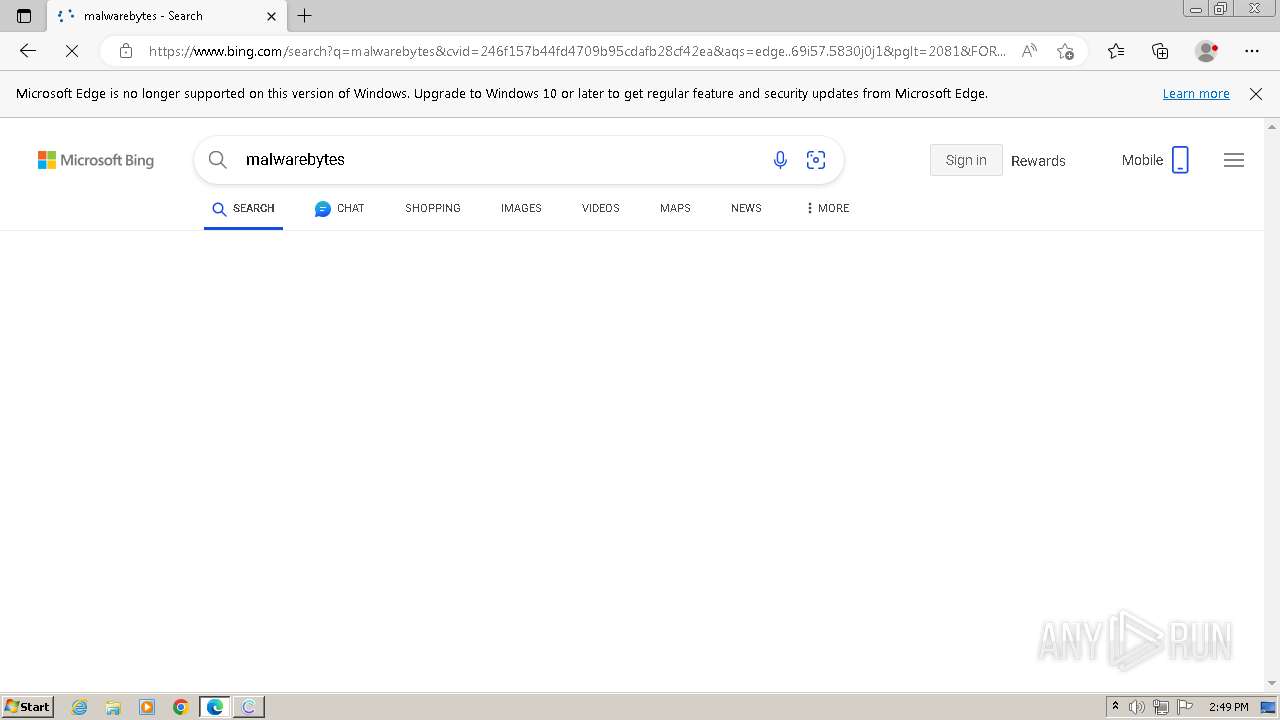Click the search magnifier icon in the Bing box

[218, 160]
